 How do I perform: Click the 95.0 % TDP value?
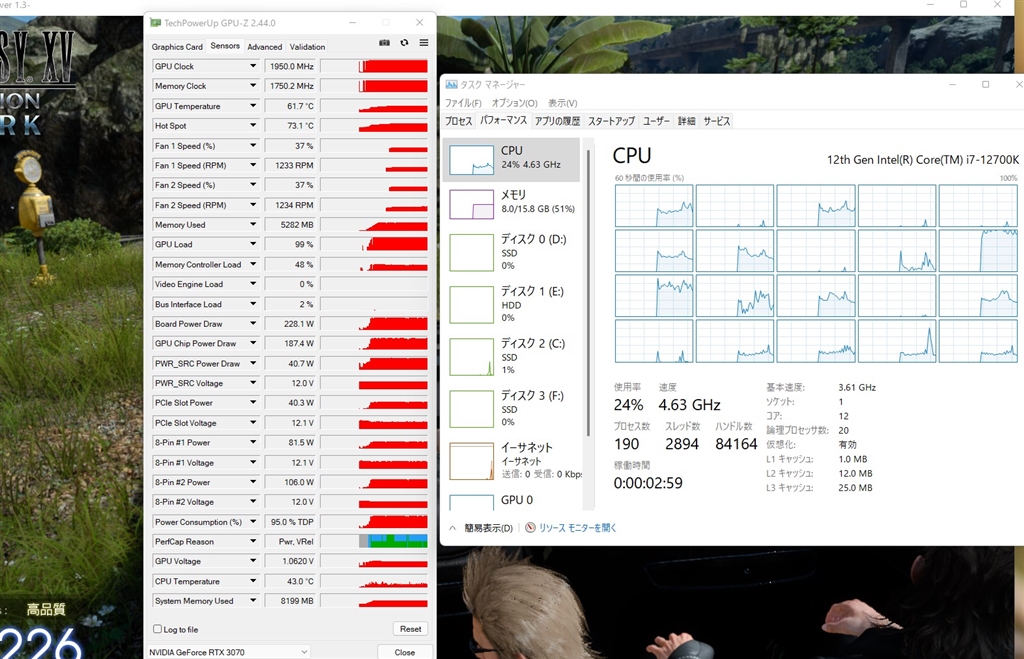(290, 522)
